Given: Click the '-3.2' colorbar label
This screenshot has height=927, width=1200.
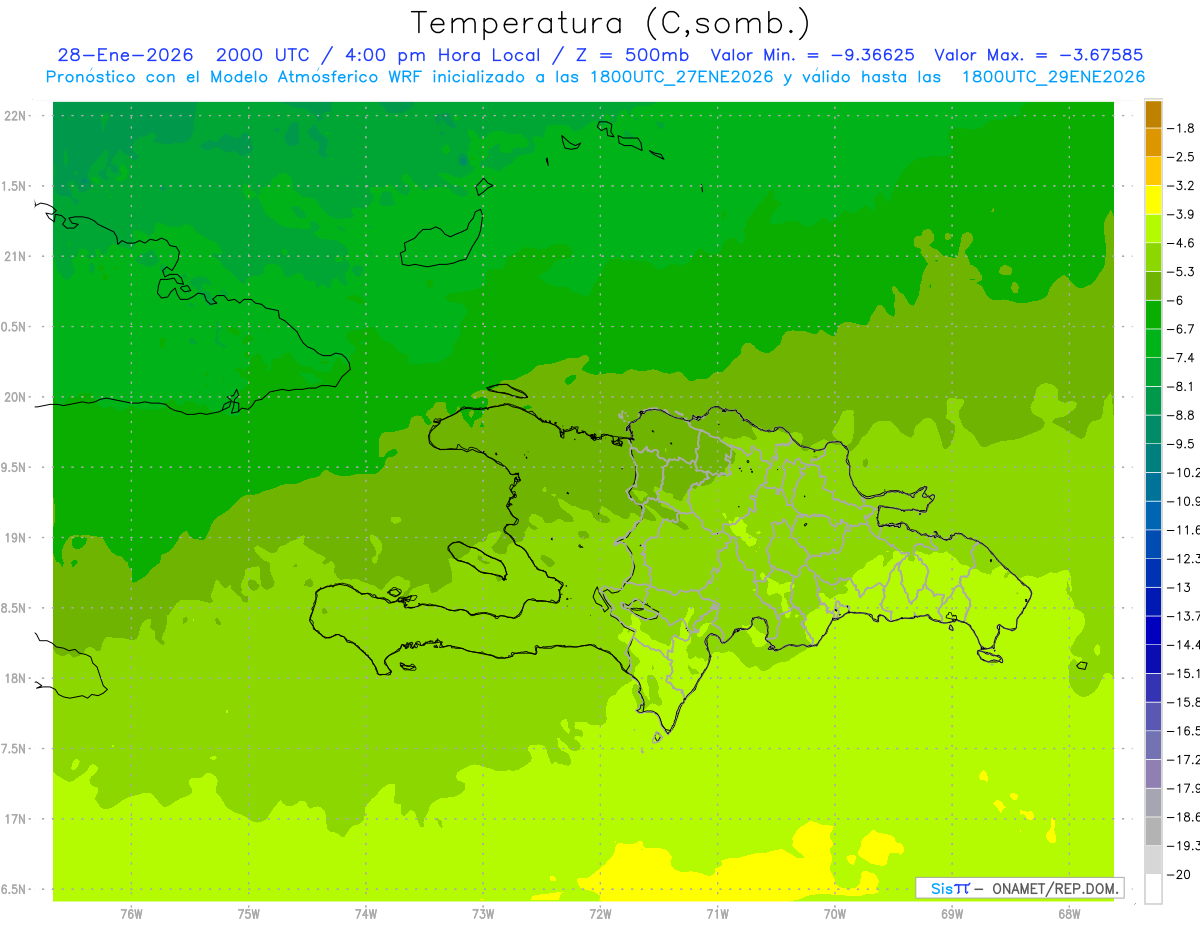Looking at the screenshot, I should 1182,186.
